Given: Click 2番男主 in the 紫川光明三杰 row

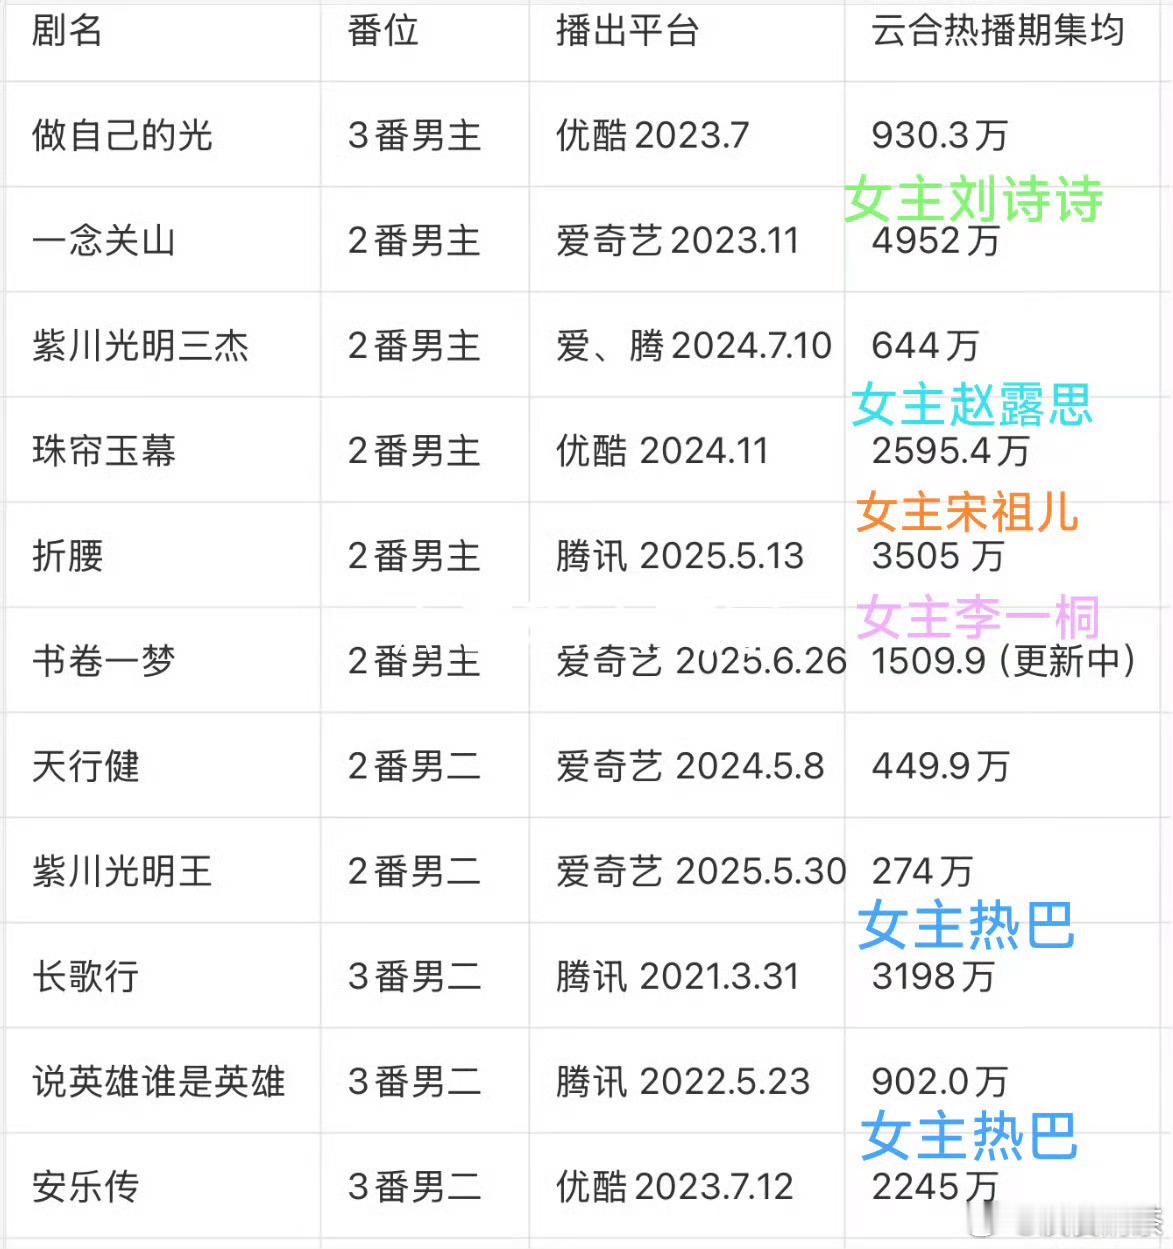Looking at the screenshot, I should coord(414,346).
